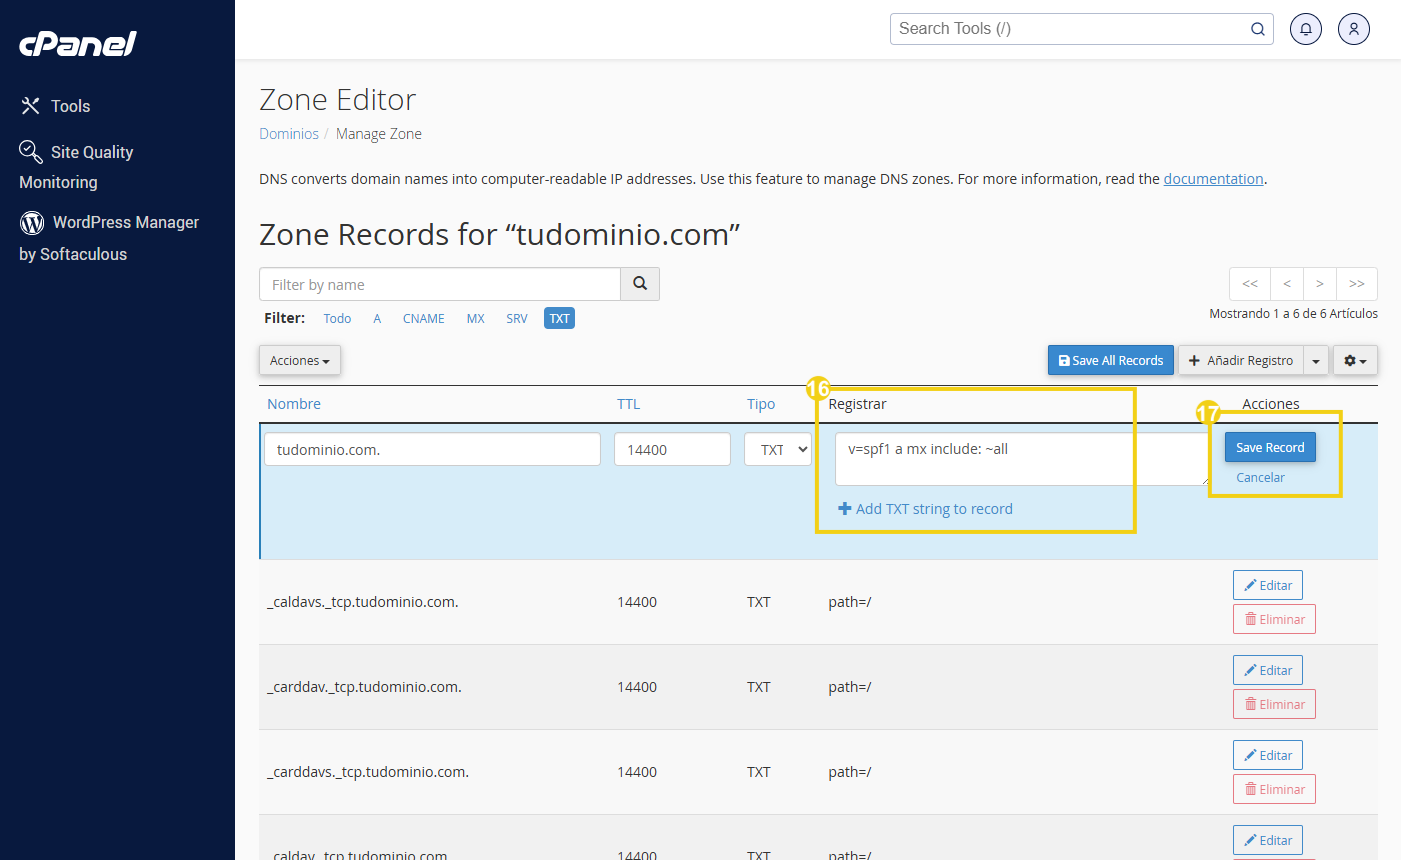Image resolution: width=1401 pixels, height=860 pixels.
Task: Click the Save Record button
Action: click(1270, 447)
